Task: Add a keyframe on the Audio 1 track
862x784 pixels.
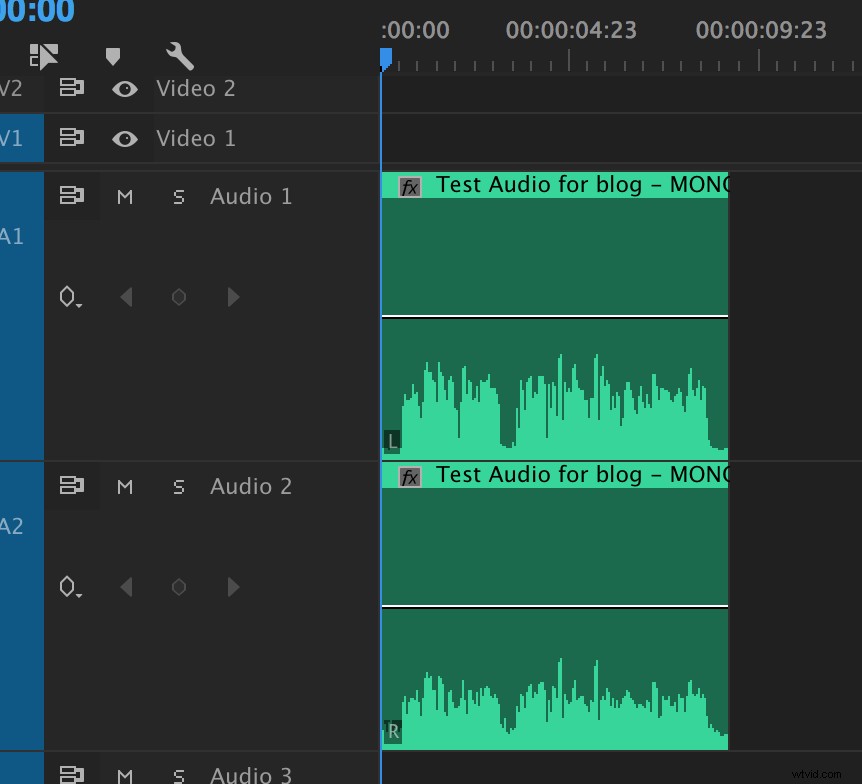Action: click(178, 296)
